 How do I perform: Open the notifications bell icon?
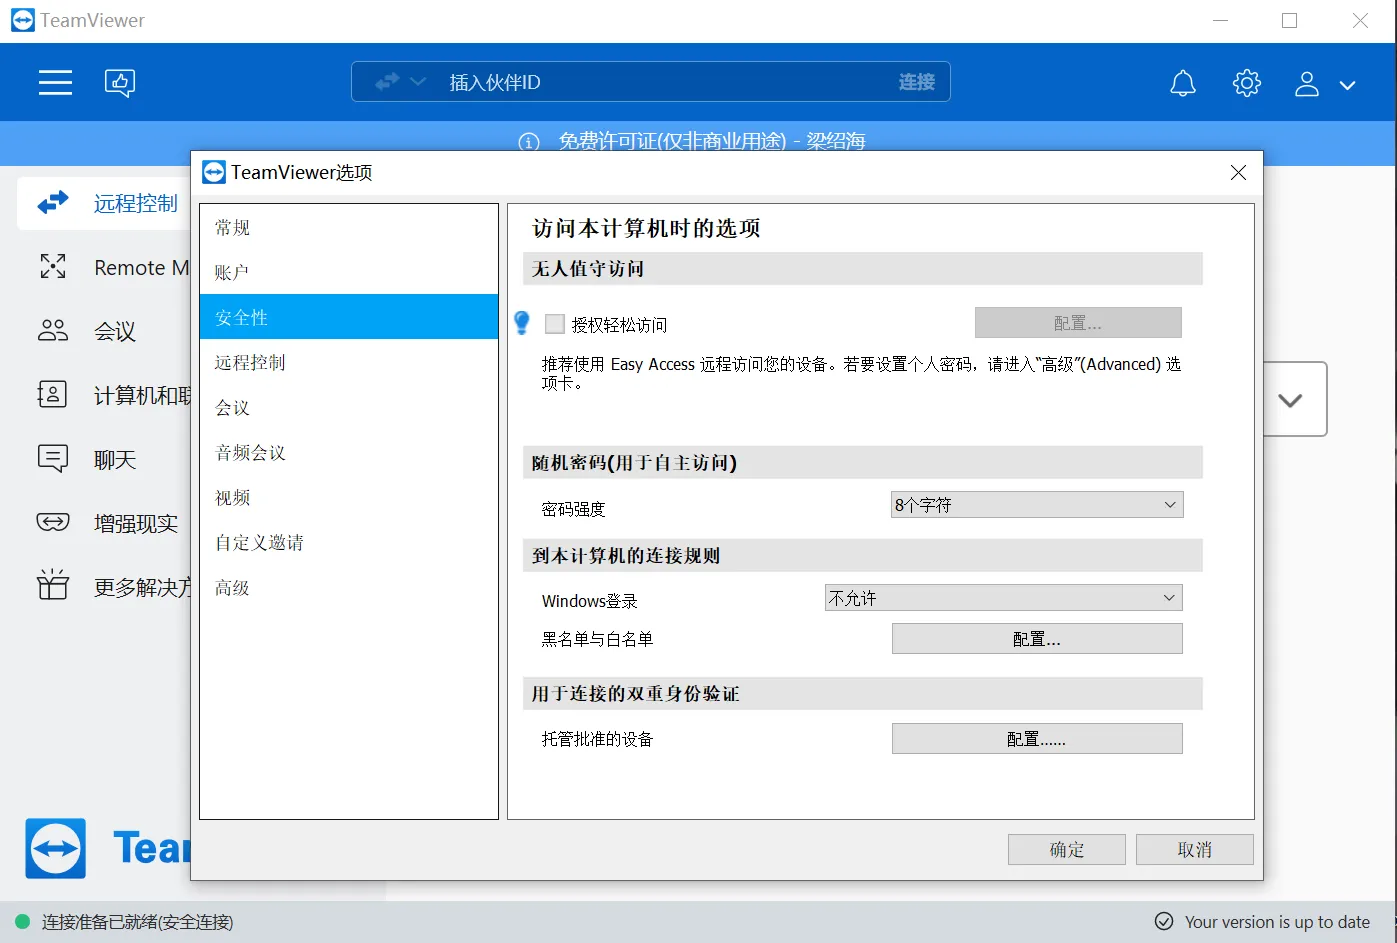(1183, 83)
